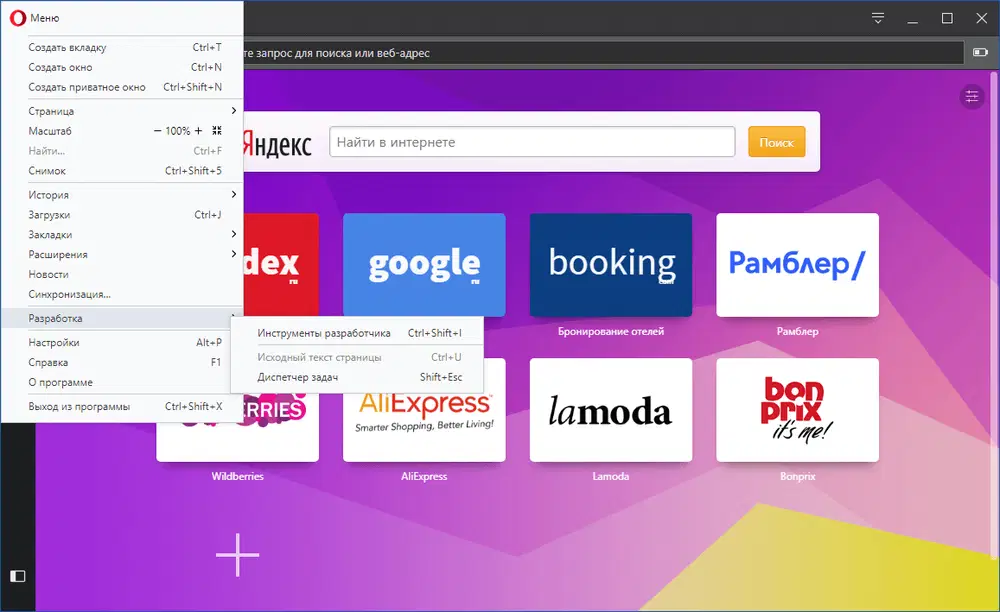Open the tab list menu icon in title bar
This screenshot has height=612, width=1000.
(878, 18)
